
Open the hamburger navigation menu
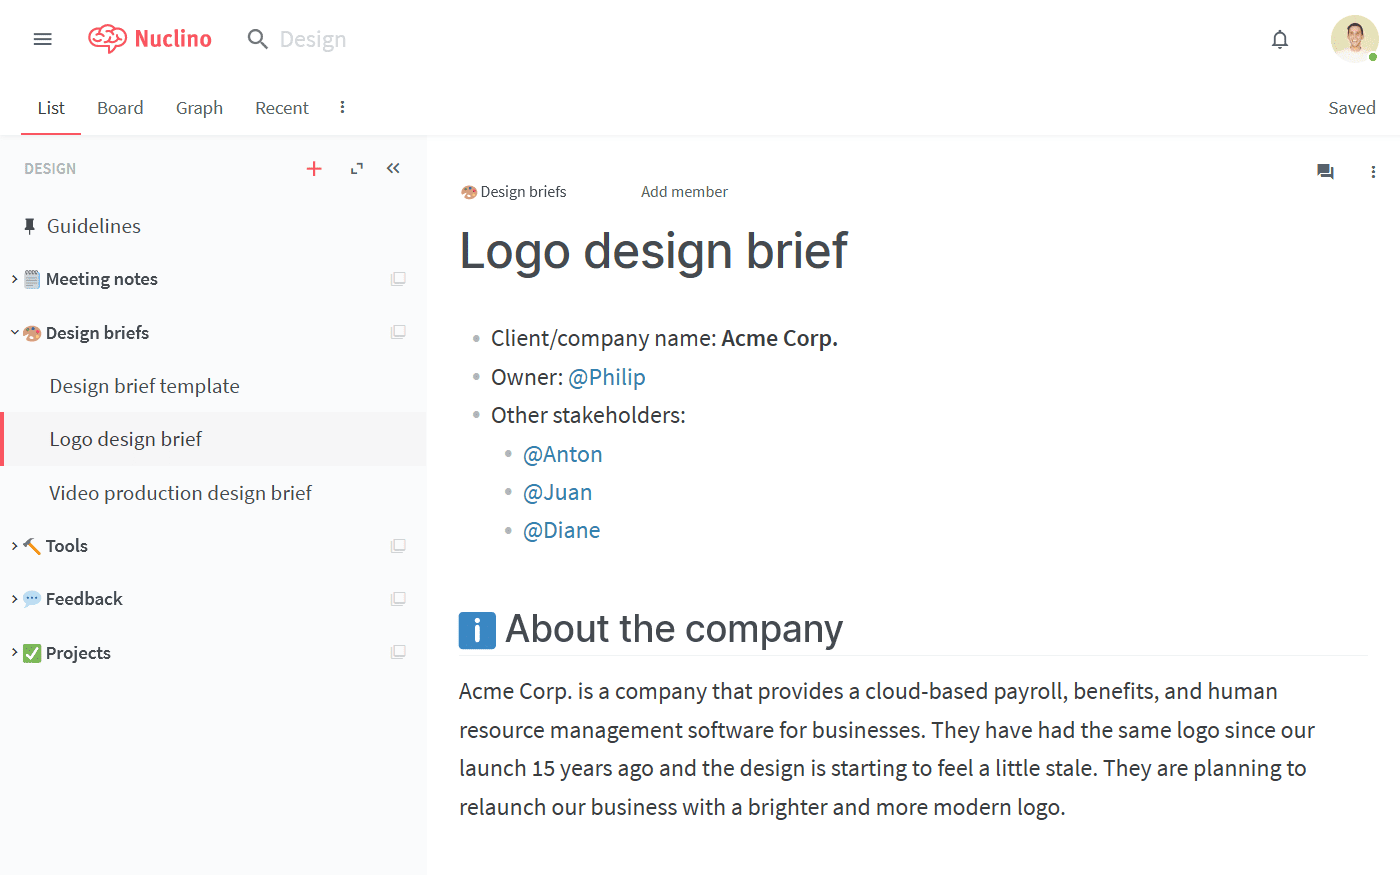(42, 39)
